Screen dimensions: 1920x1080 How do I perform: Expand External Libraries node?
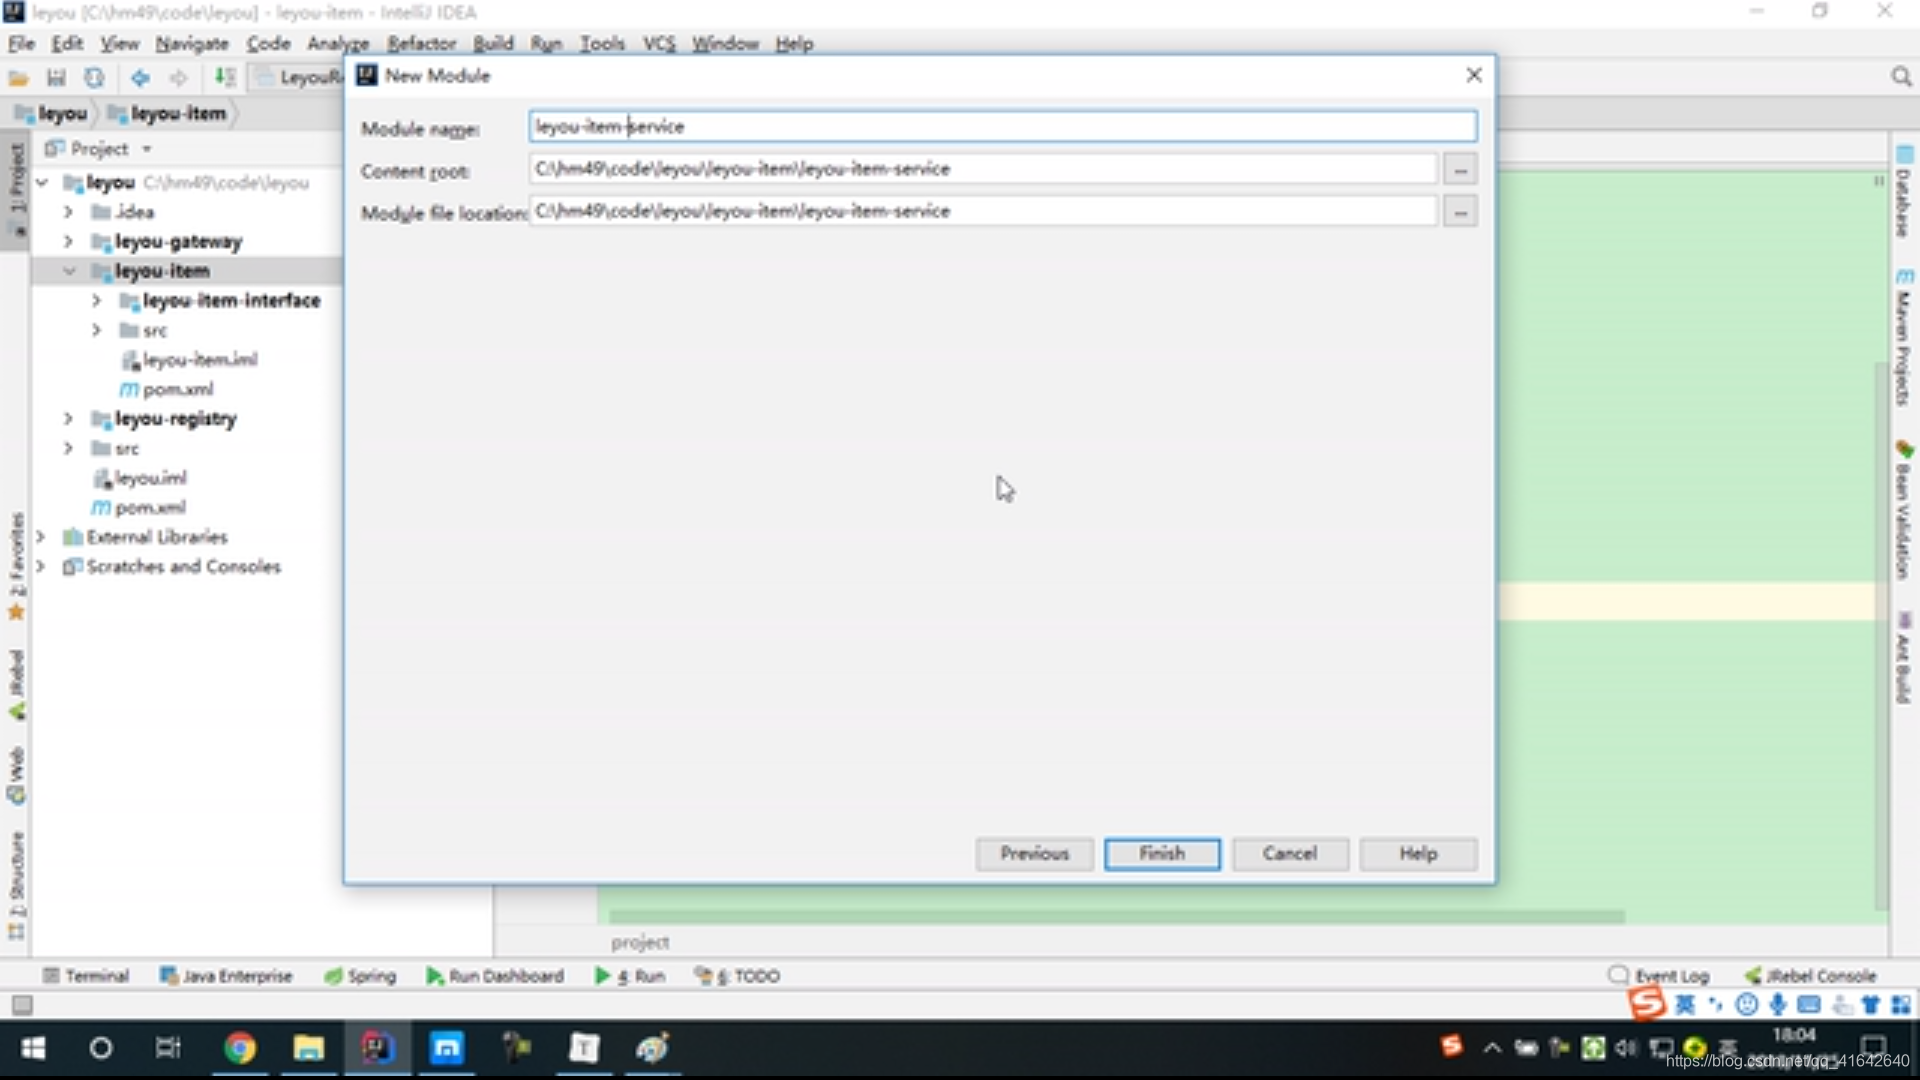(41, 537)
